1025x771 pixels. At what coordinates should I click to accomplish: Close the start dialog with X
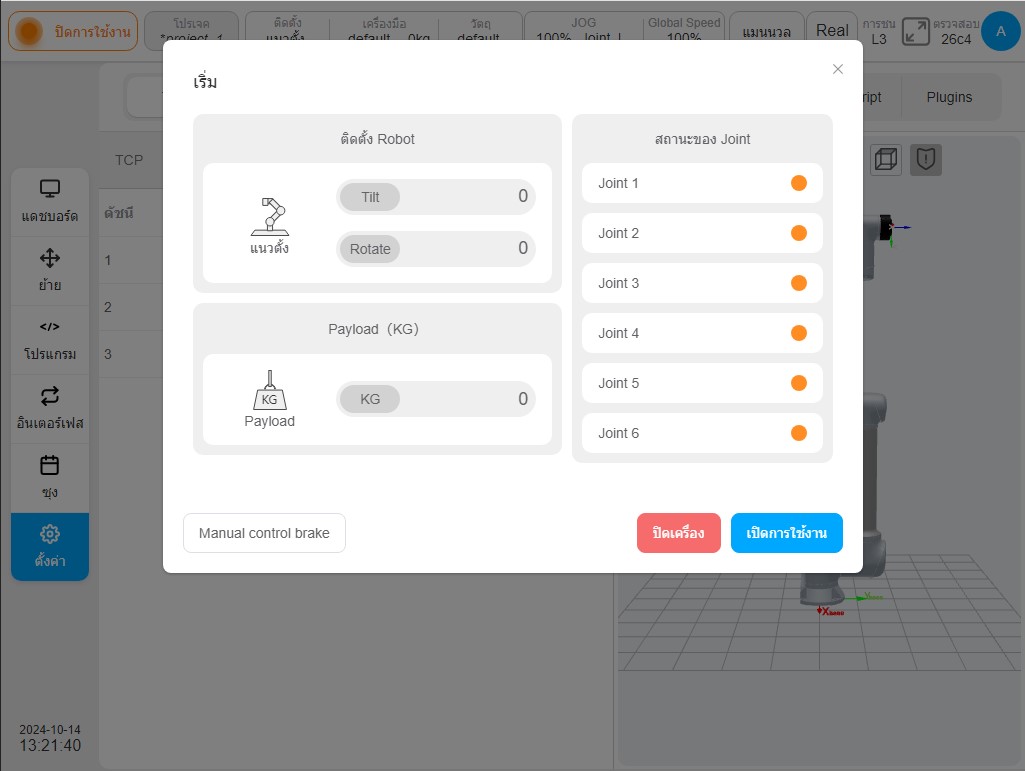[837, 69]
